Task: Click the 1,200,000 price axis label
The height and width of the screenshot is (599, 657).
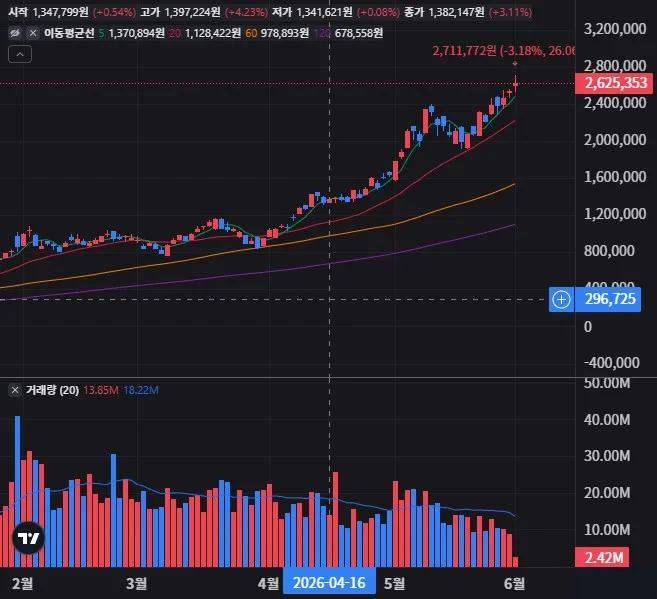Action: click(615, 214)
